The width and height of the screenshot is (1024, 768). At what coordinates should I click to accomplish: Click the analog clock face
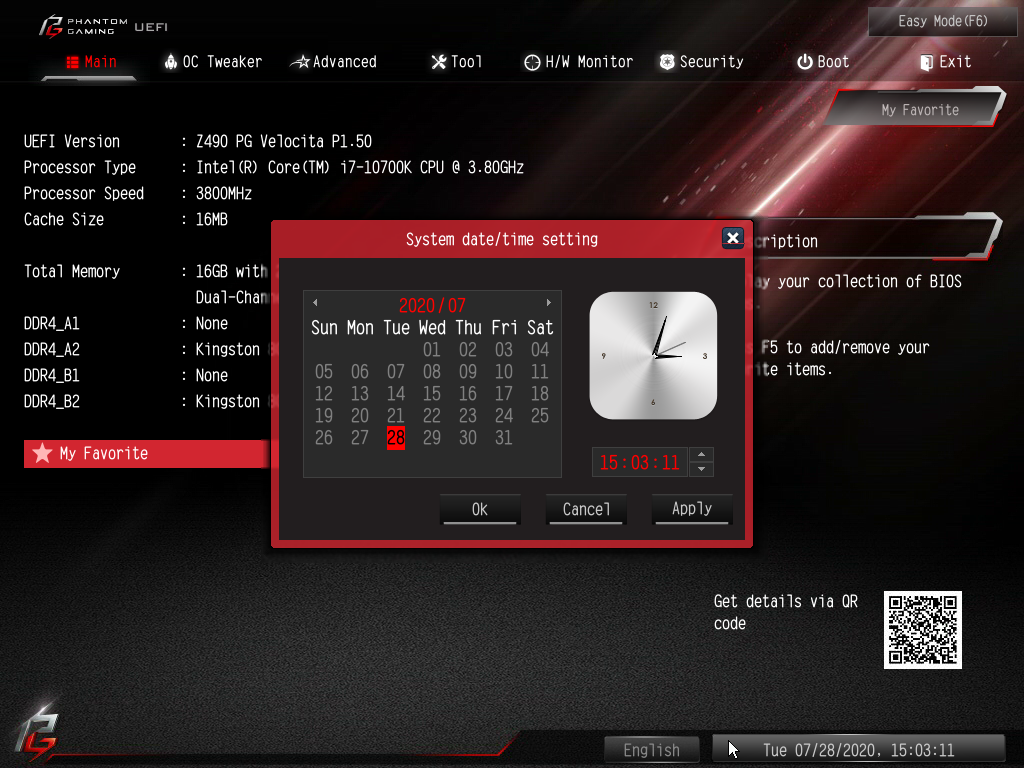click(x=653, y=355)
